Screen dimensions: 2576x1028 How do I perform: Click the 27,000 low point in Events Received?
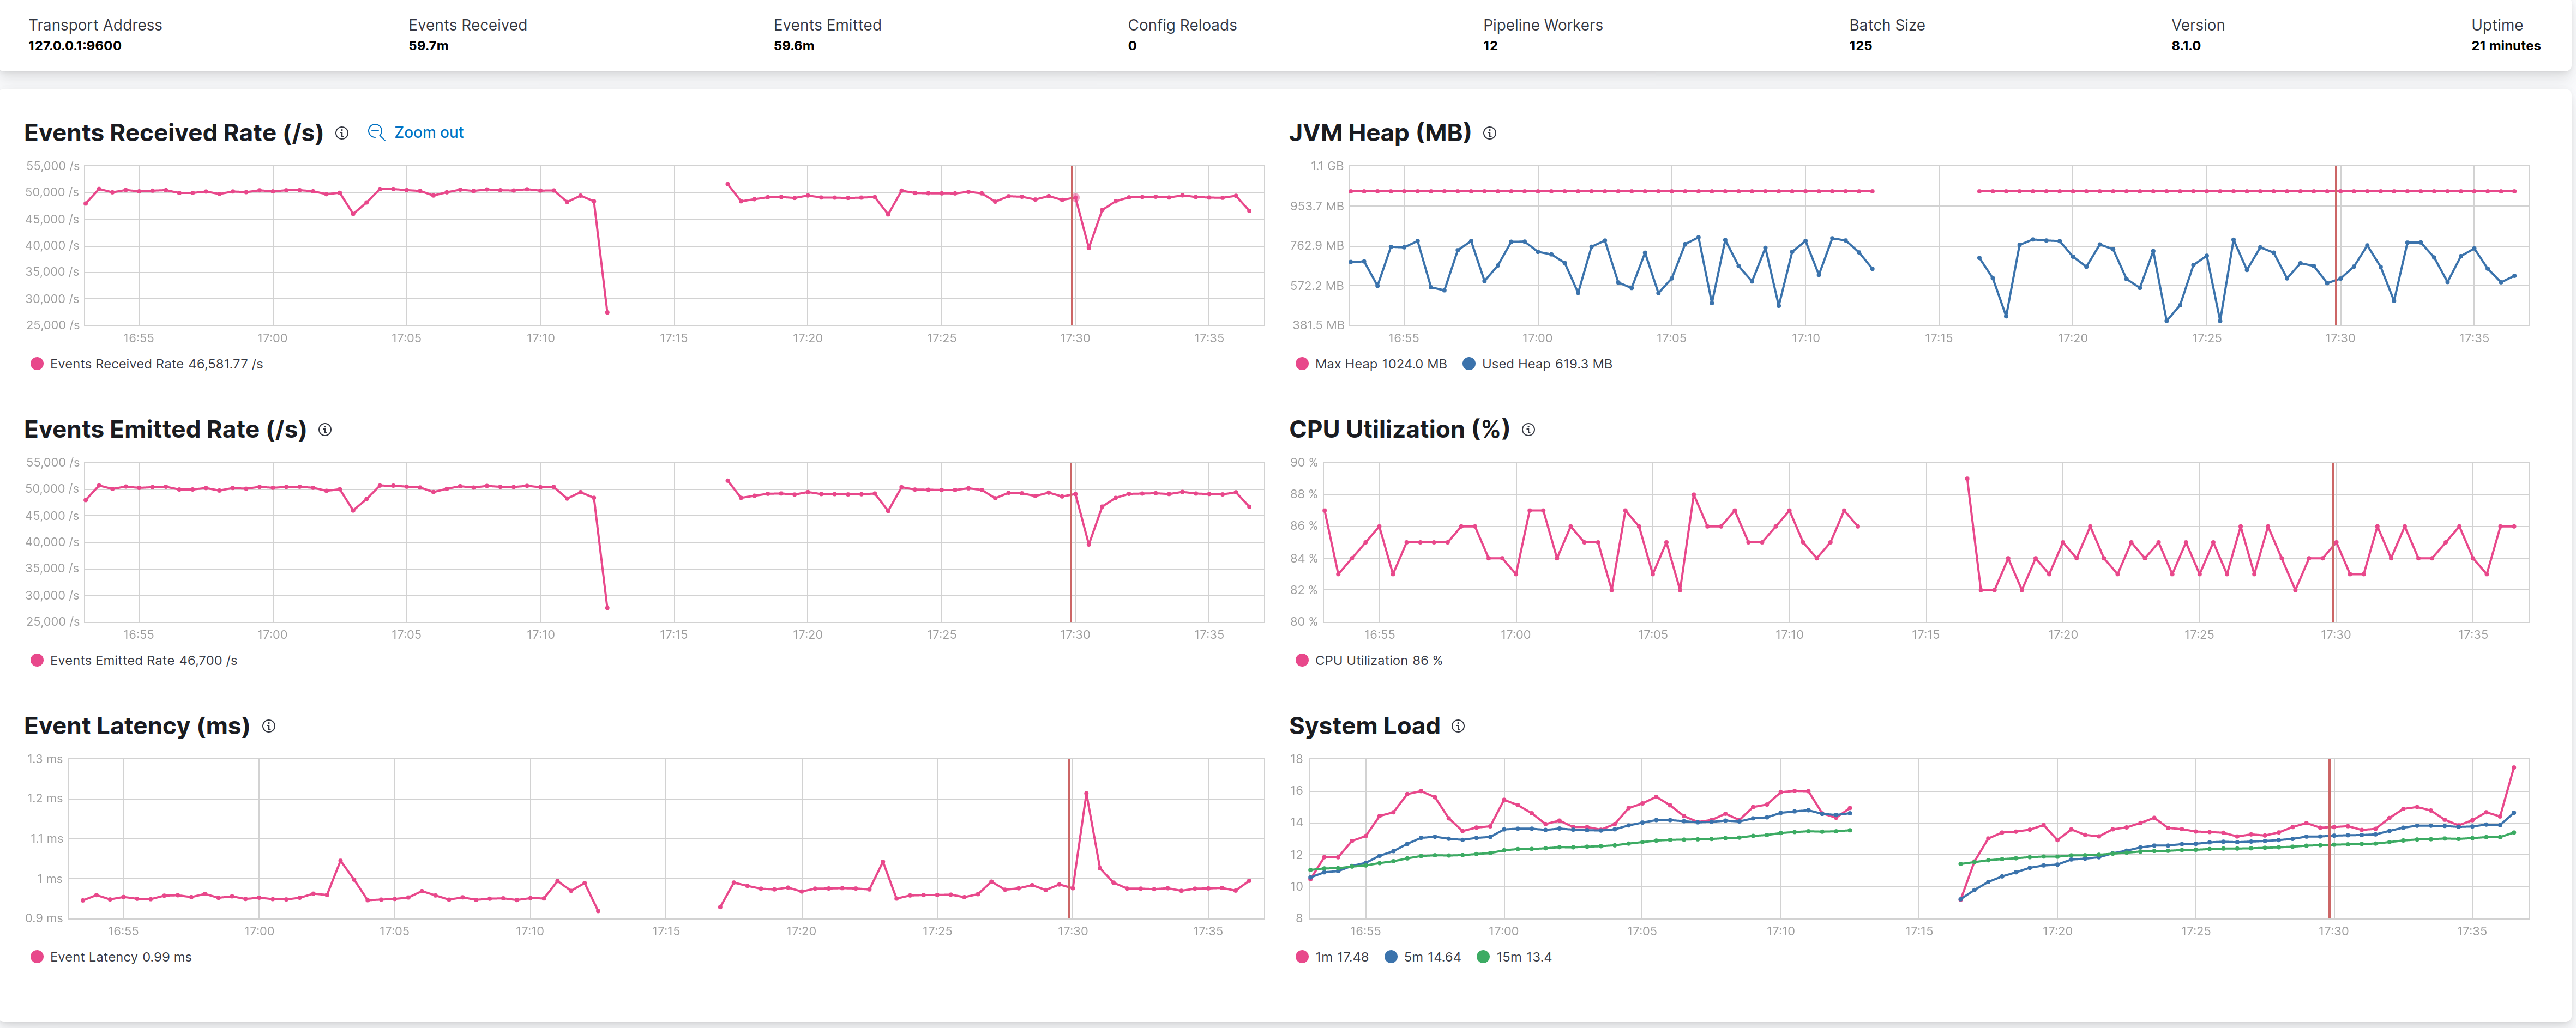tap(607, 312)
